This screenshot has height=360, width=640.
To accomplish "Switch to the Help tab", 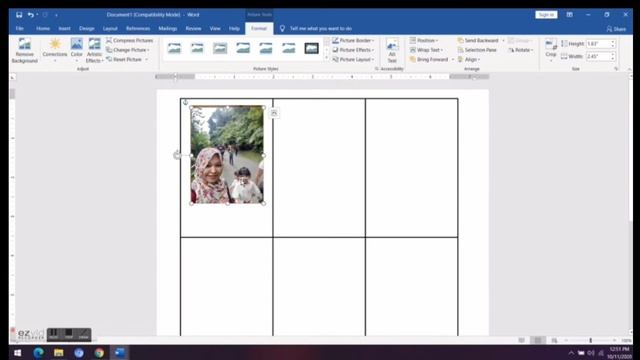I will coord(234,29).
